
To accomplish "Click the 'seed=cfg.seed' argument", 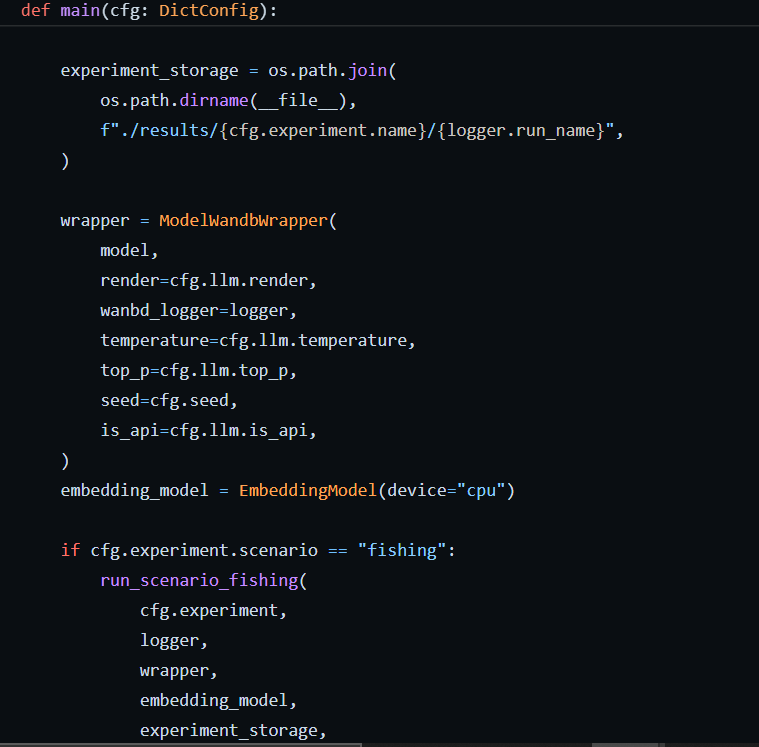I will tap(164, 401).
